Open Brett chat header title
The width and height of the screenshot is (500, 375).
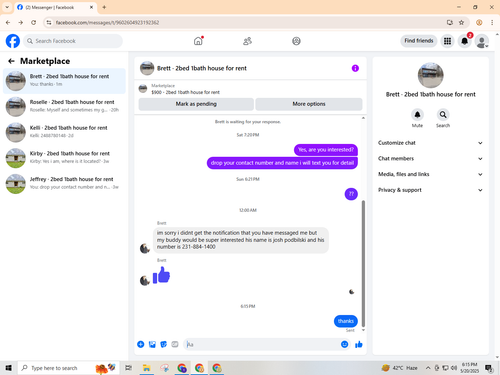pos(202,68)
